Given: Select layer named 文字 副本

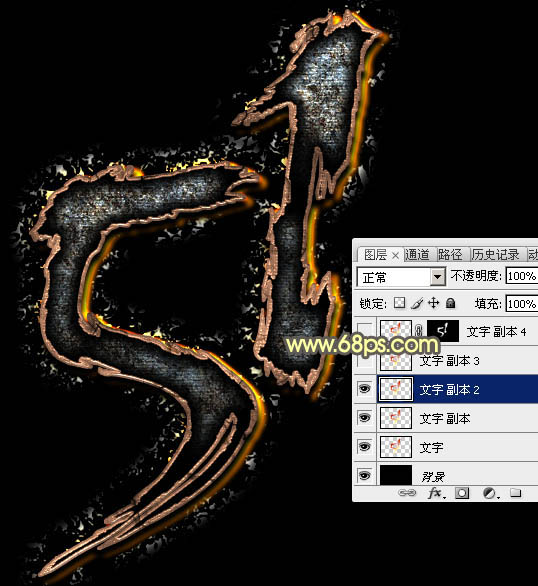Looking at the screenshot, I should (x=445, y=419).
